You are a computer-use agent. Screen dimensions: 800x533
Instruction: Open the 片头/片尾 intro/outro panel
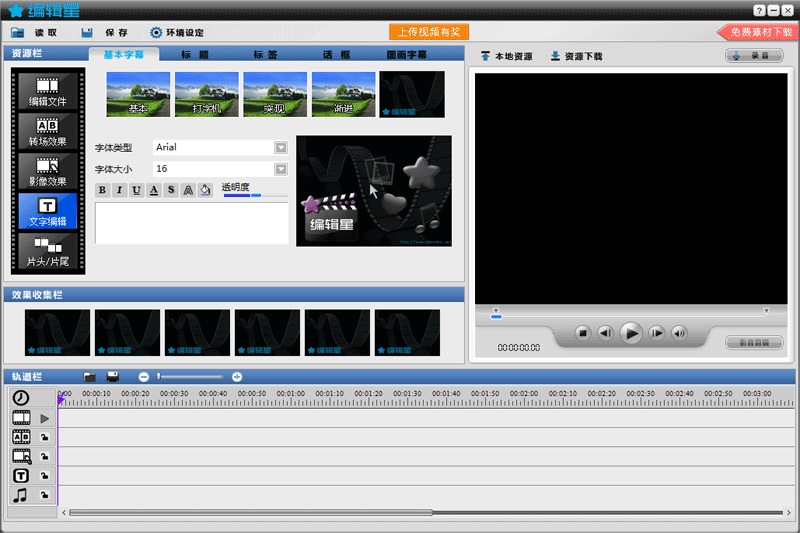point(47,251)
